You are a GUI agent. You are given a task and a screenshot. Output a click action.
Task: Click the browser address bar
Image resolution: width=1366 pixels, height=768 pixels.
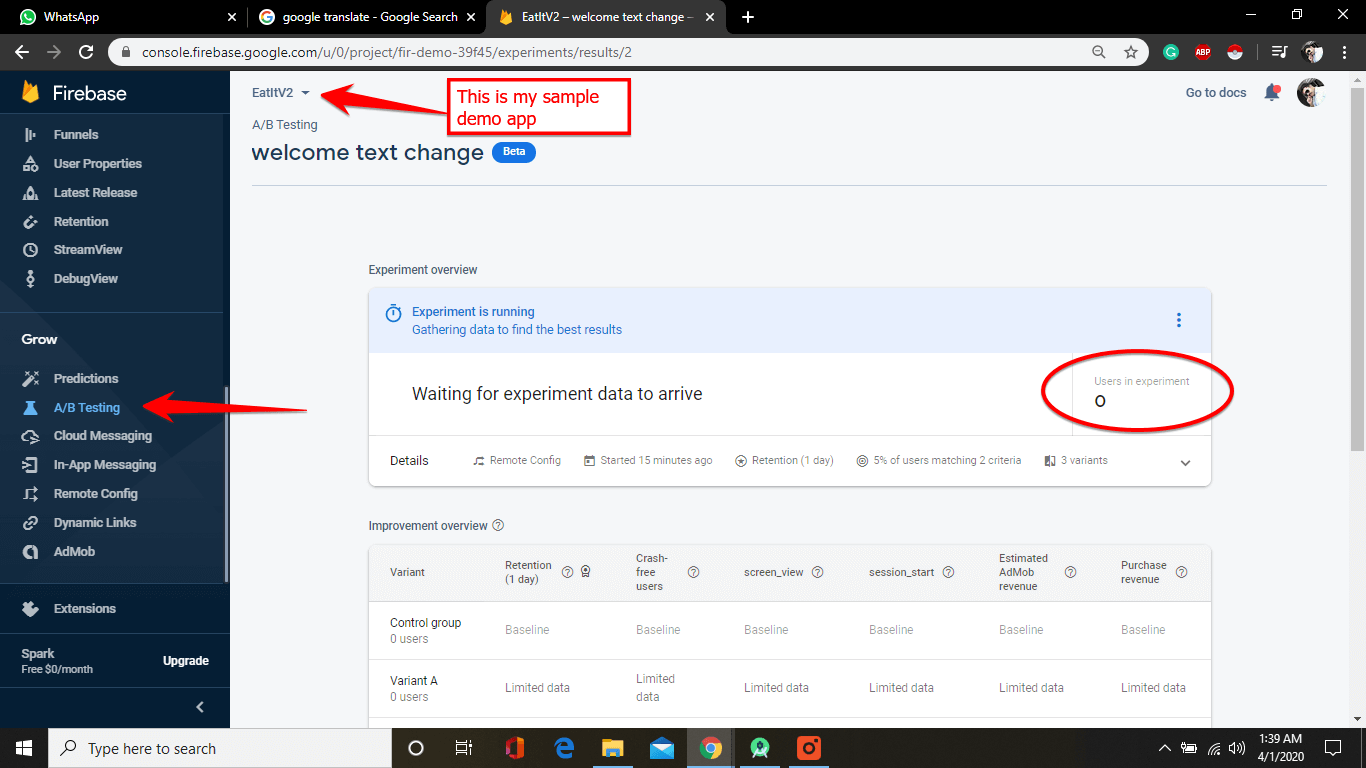coord(600,52)
